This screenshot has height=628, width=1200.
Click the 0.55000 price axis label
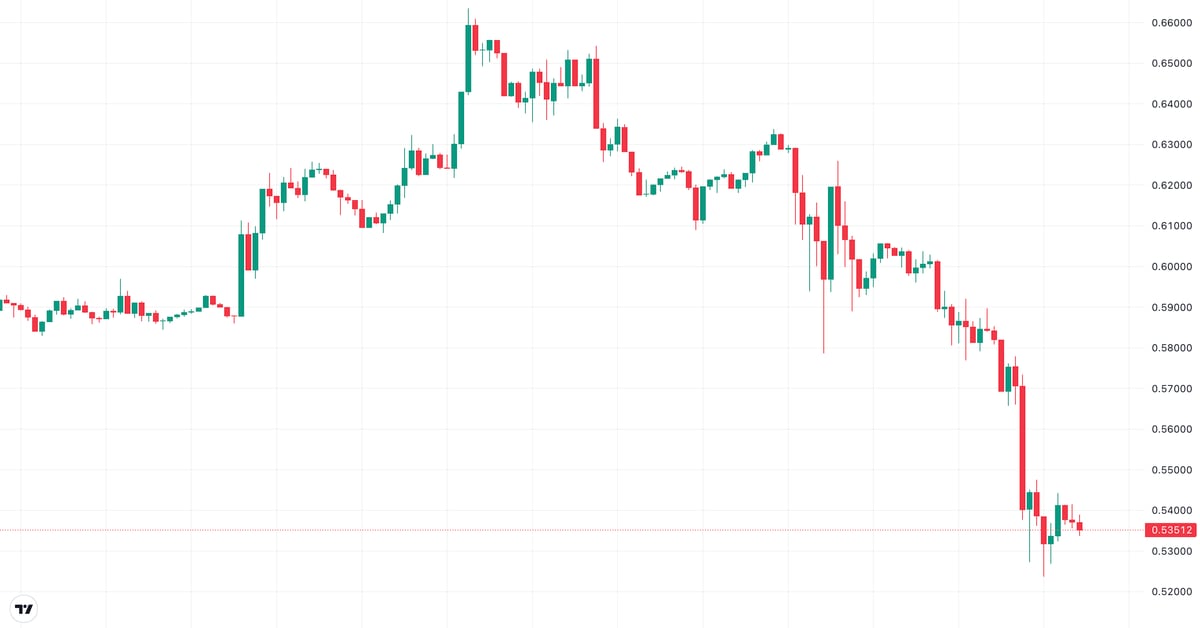[x=1170, y=470]
